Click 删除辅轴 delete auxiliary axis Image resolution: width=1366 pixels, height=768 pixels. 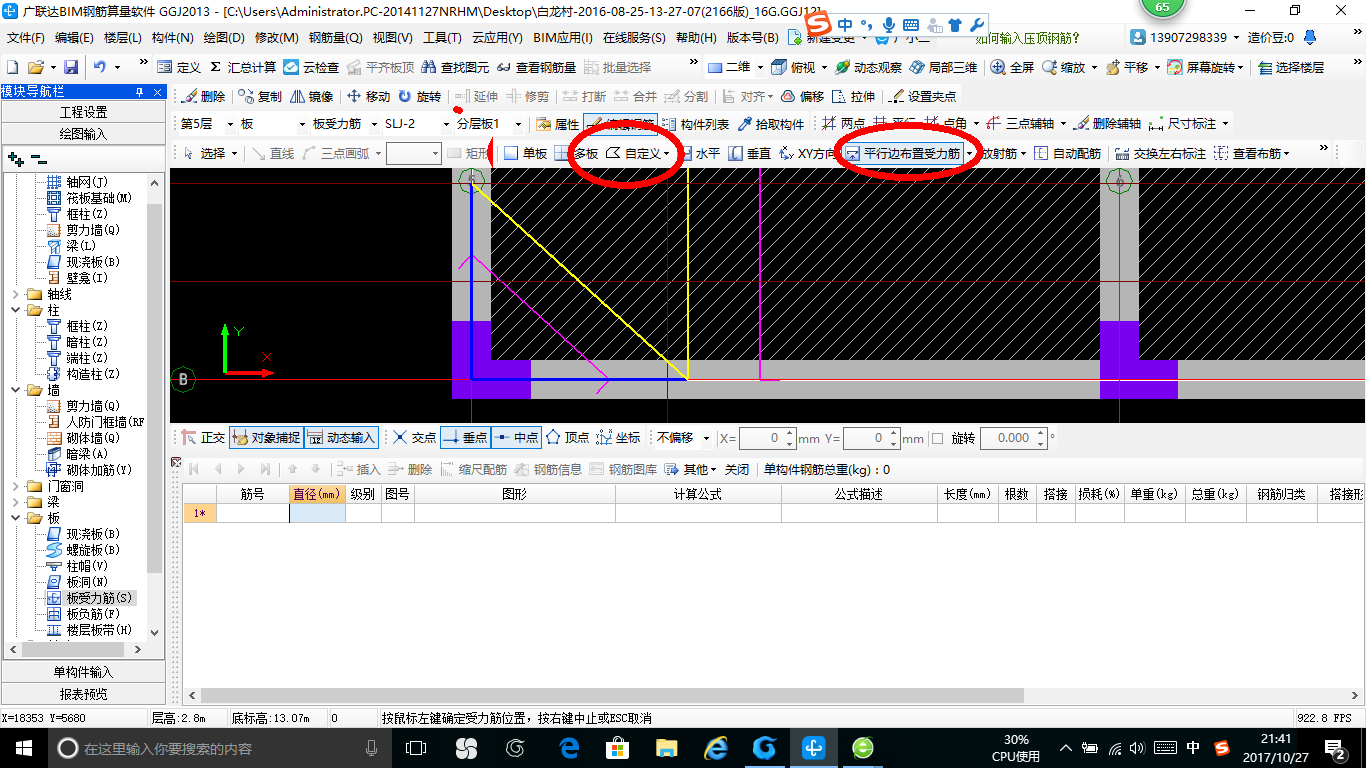[1107, 124]
